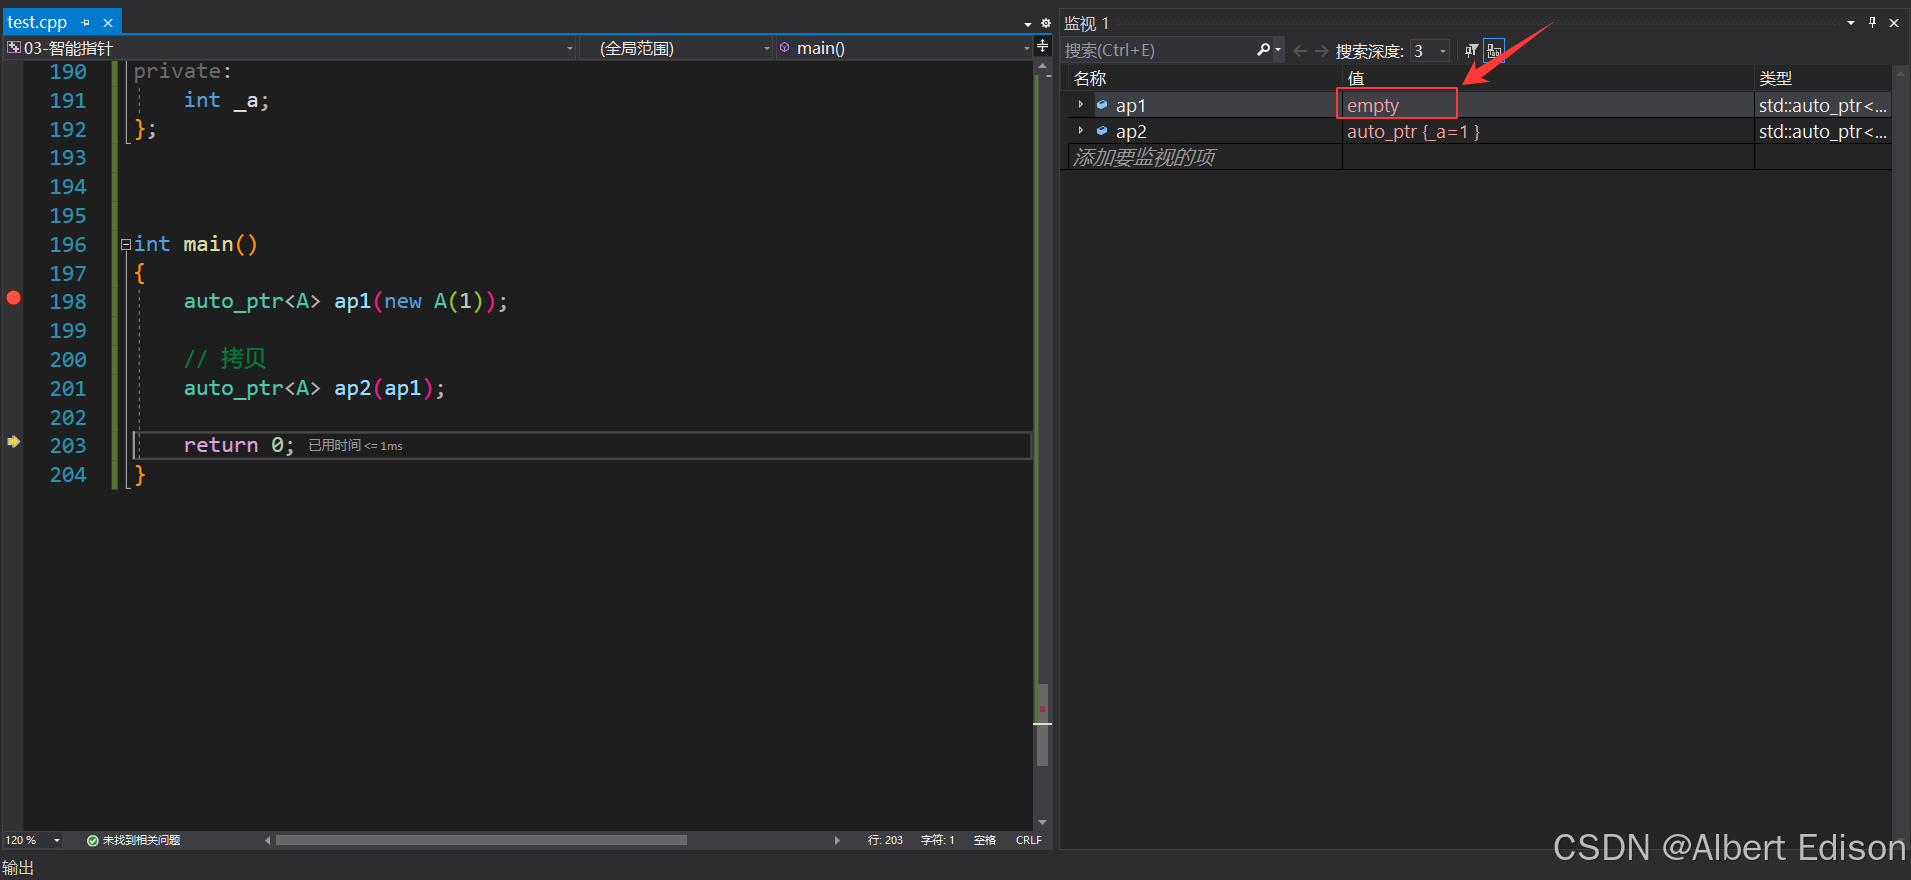Click the ap2 value 'auto_ptr {_a=1 }'
This screenshot has width=1911, height=880.
pos(1413,131)
